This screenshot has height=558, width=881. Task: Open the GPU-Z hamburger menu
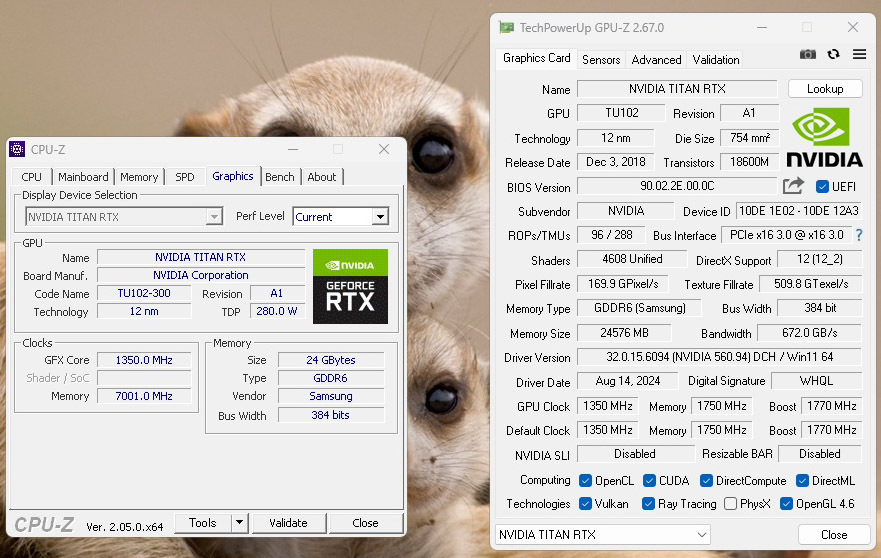coord(859,54)
